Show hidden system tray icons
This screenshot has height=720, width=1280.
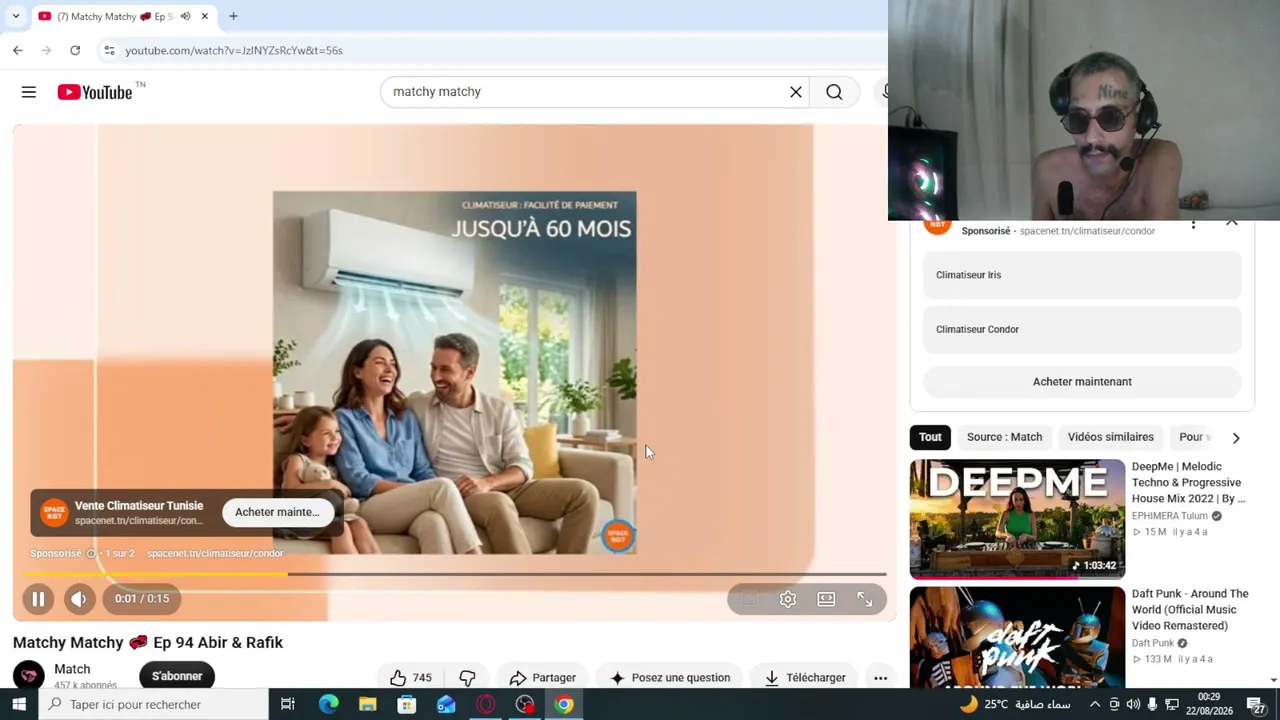coord(1095,704)
